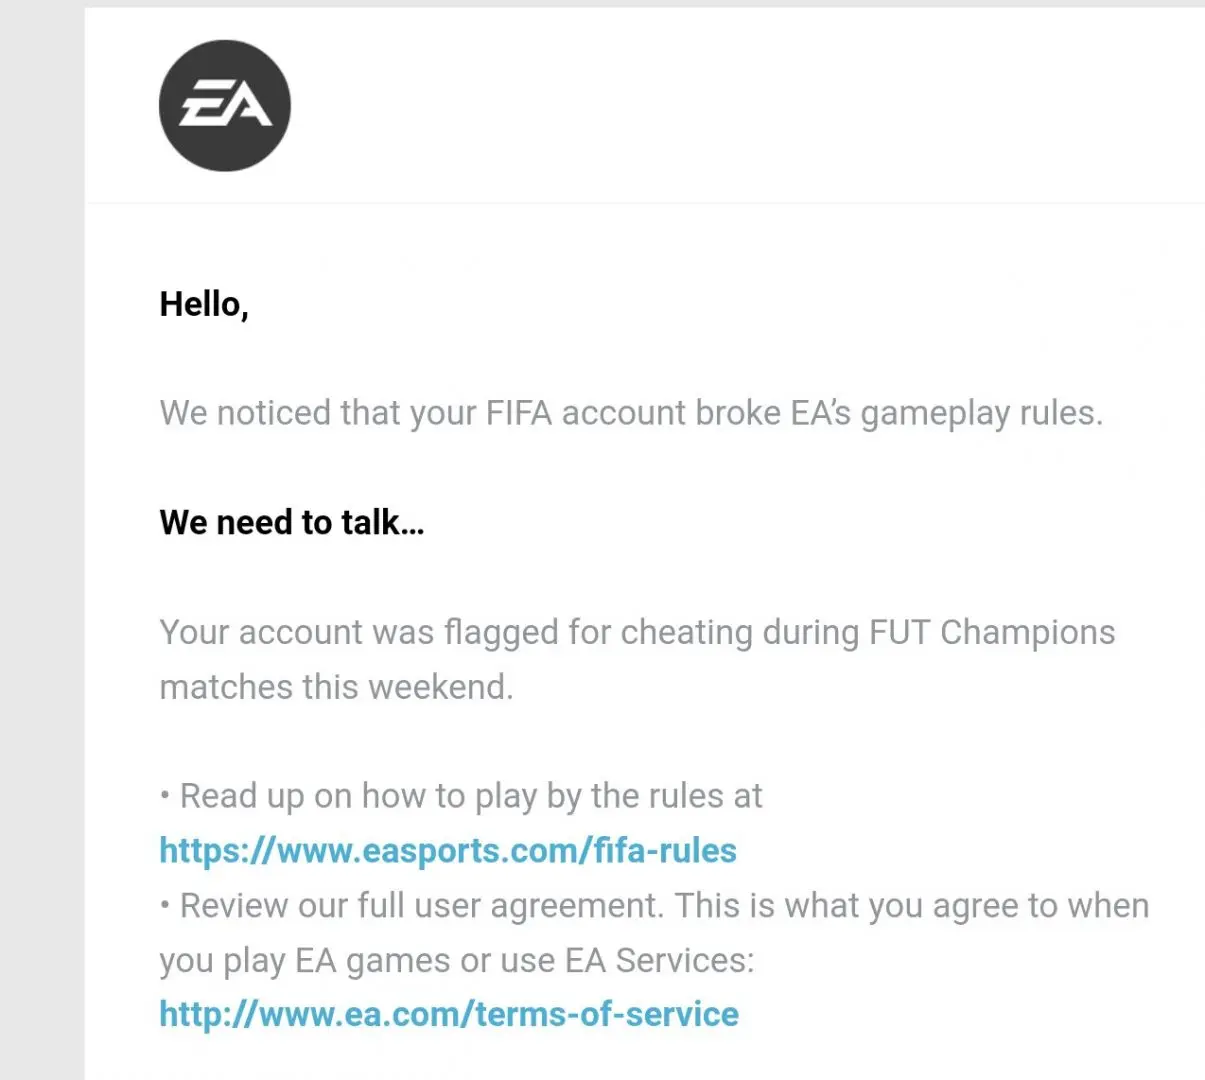Click the "you play EA games or use EA Services:" line
The height and width of the screenshot is (1080, 1205).
[457, 960]
